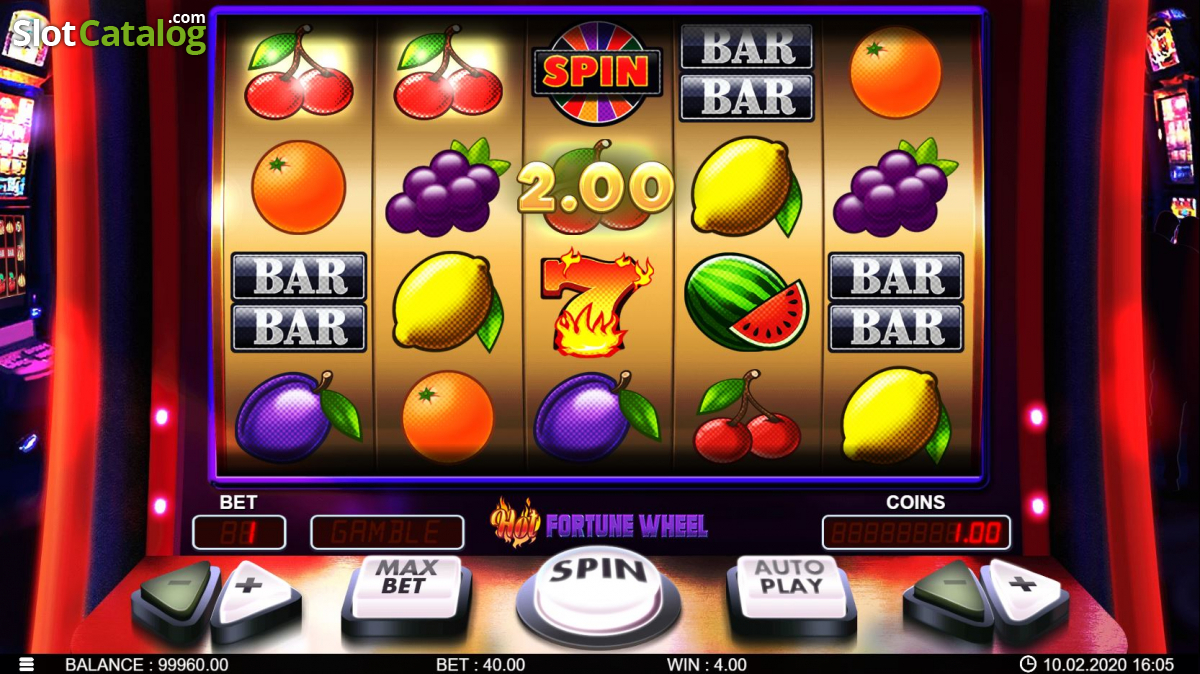Open the hamburger menu in bottom bar
1200x674 pixels.
[26, 664]
